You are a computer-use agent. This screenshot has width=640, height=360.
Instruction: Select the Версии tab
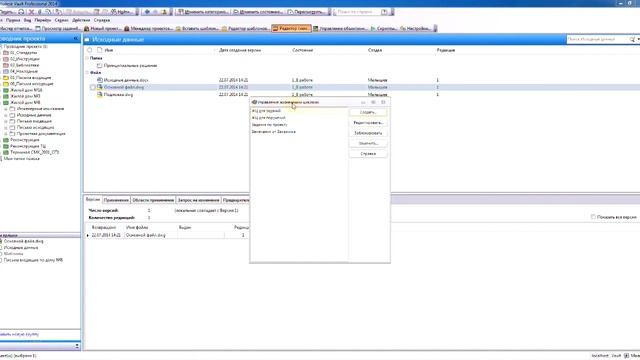93,200
